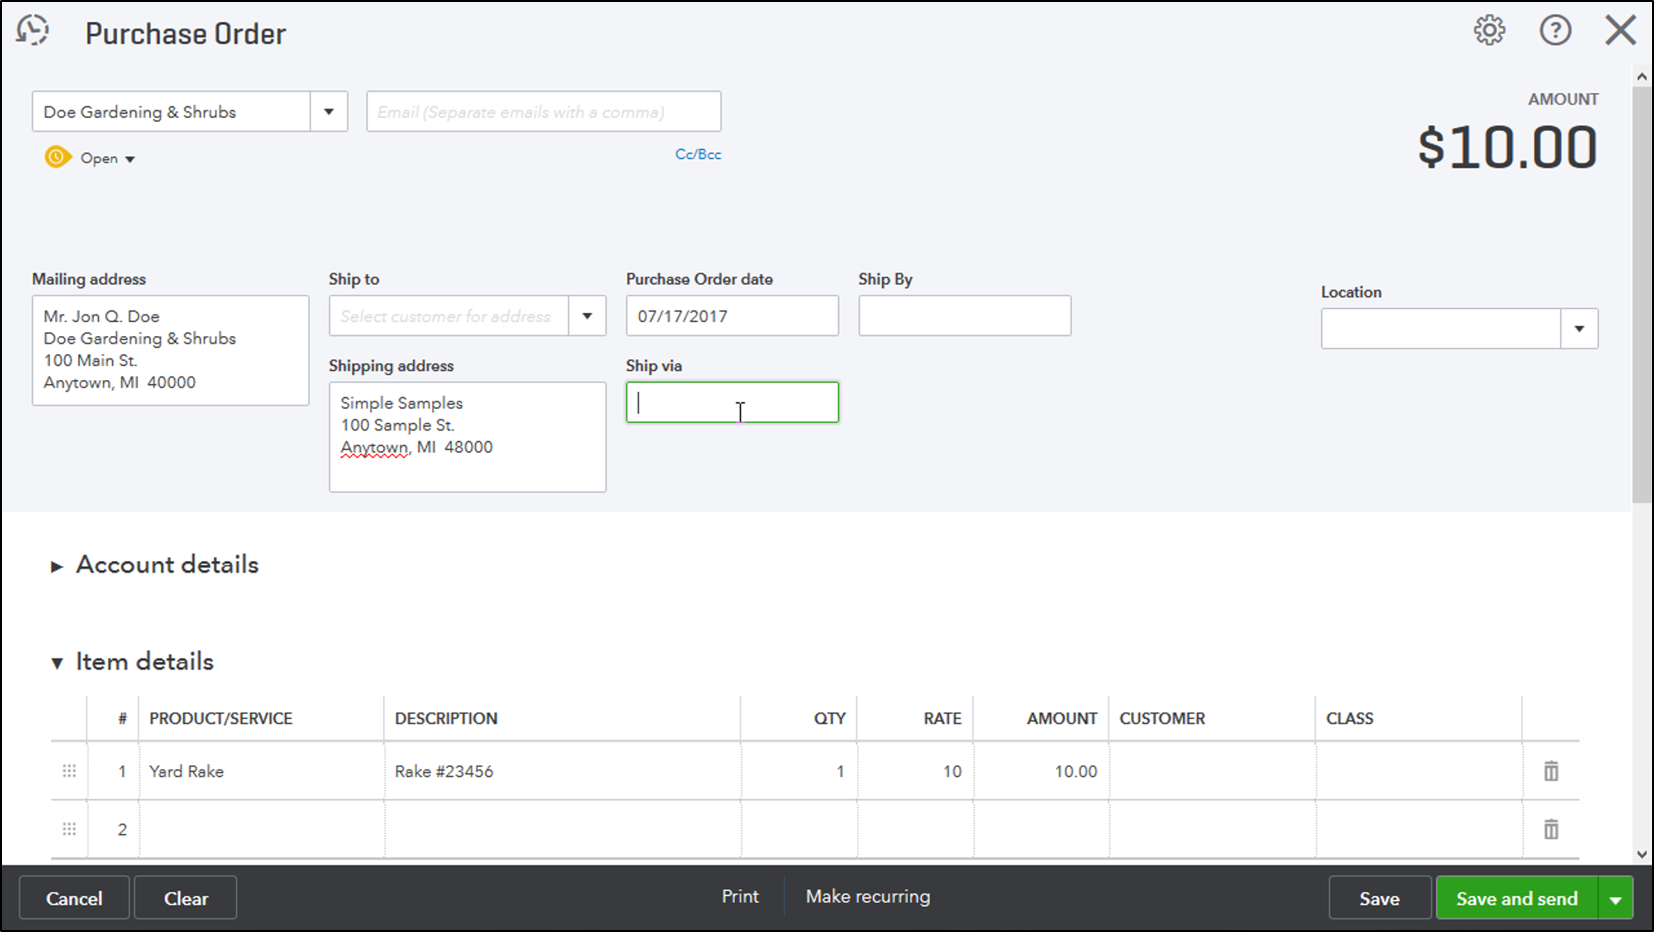Viewport: 1654px width, 932px height.
Task: Collapse the Item details section
Action: tap(57, 662)
